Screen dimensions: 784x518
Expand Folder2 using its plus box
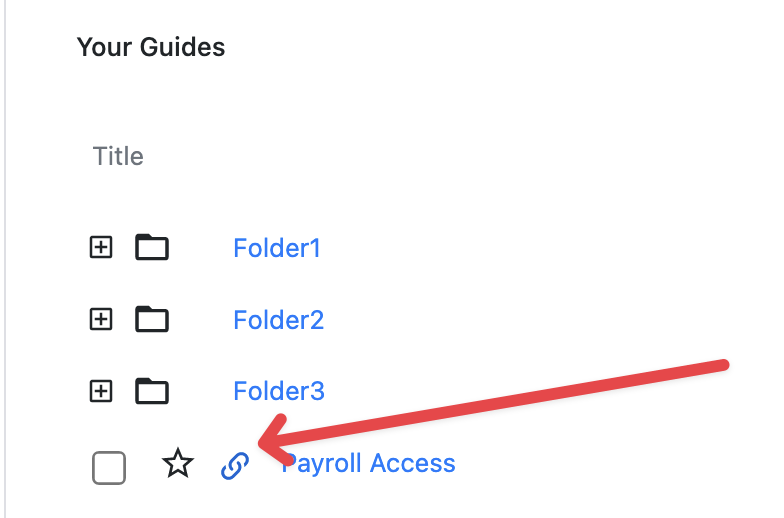101,319
